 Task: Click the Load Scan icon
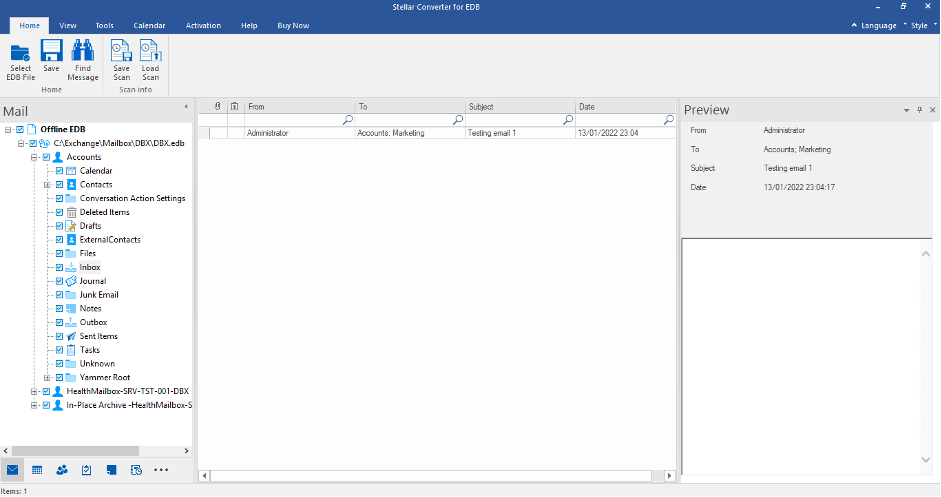pos(151,50)
